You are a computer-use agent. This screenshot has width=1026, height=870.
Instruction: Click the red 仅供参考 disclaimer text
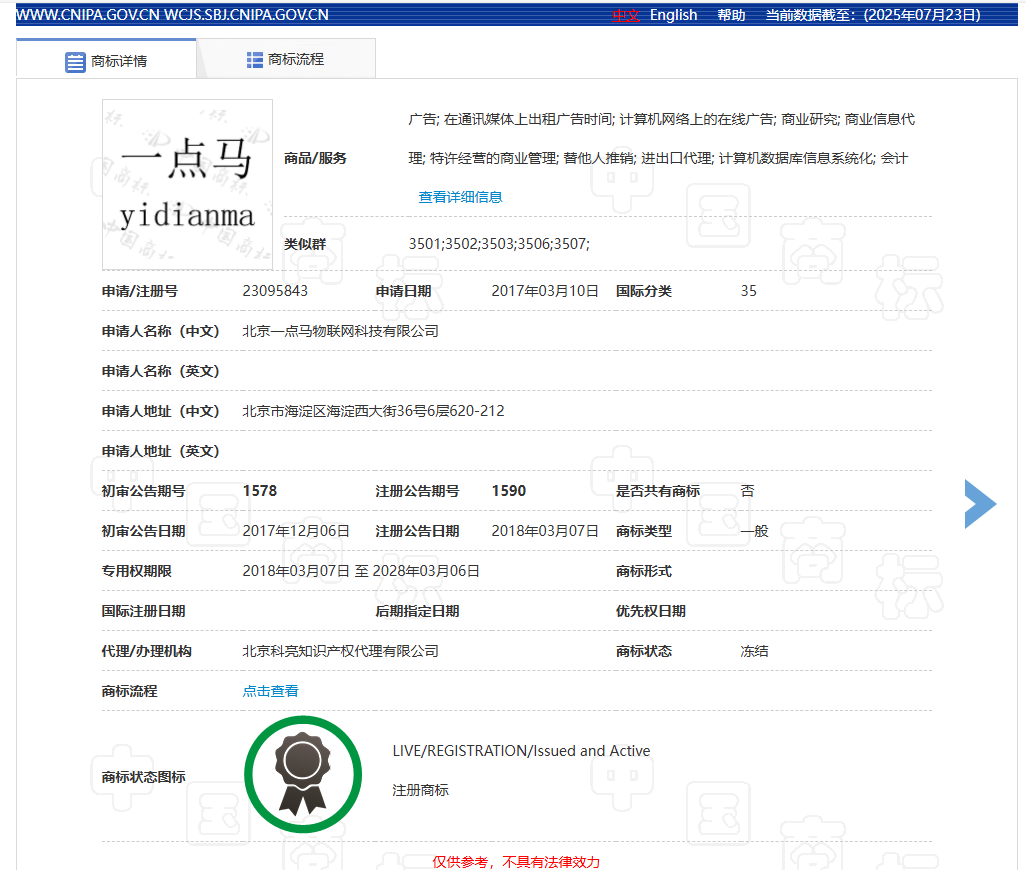pos(516,861)
